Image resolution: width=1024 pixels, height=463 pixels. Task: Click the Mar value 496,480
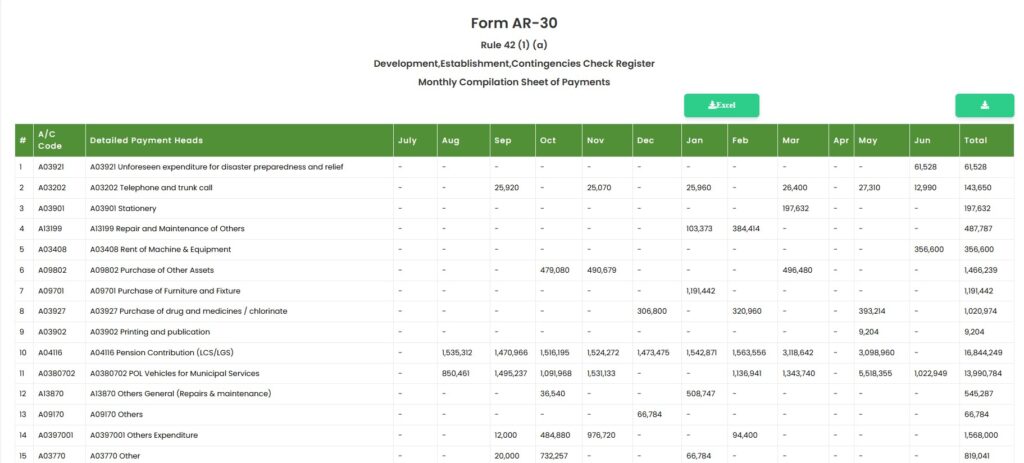pos(797,270)
